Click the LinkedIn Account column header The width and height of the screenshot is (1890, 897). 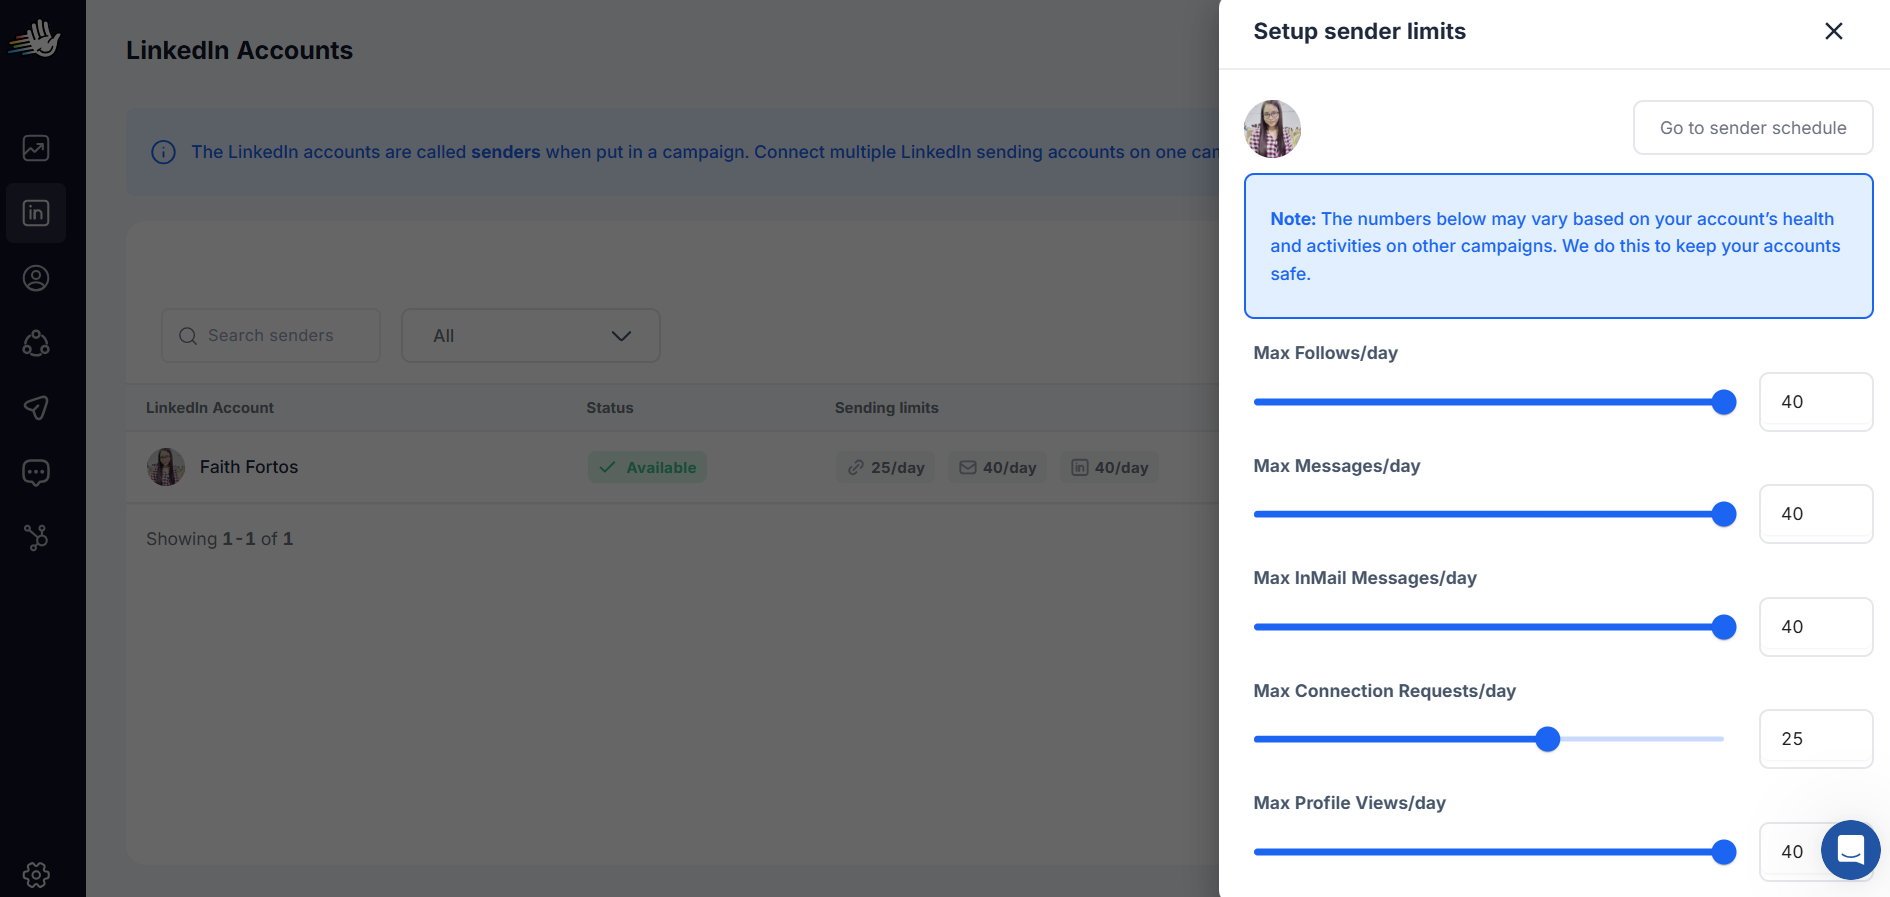[x=210, y=408]
